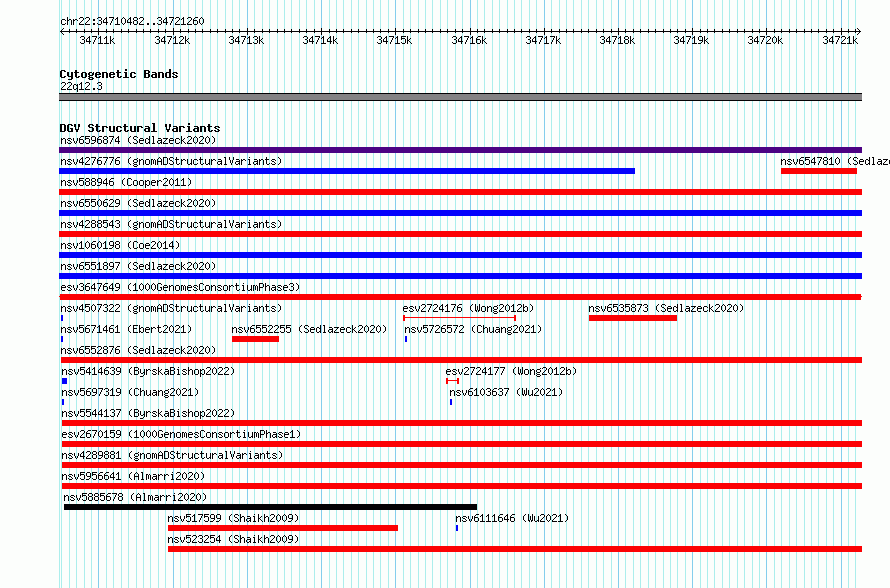The image size is (890, 588).
Task: Select the blue nsv5414639 square marker
Action: click(x=64, y=381)
